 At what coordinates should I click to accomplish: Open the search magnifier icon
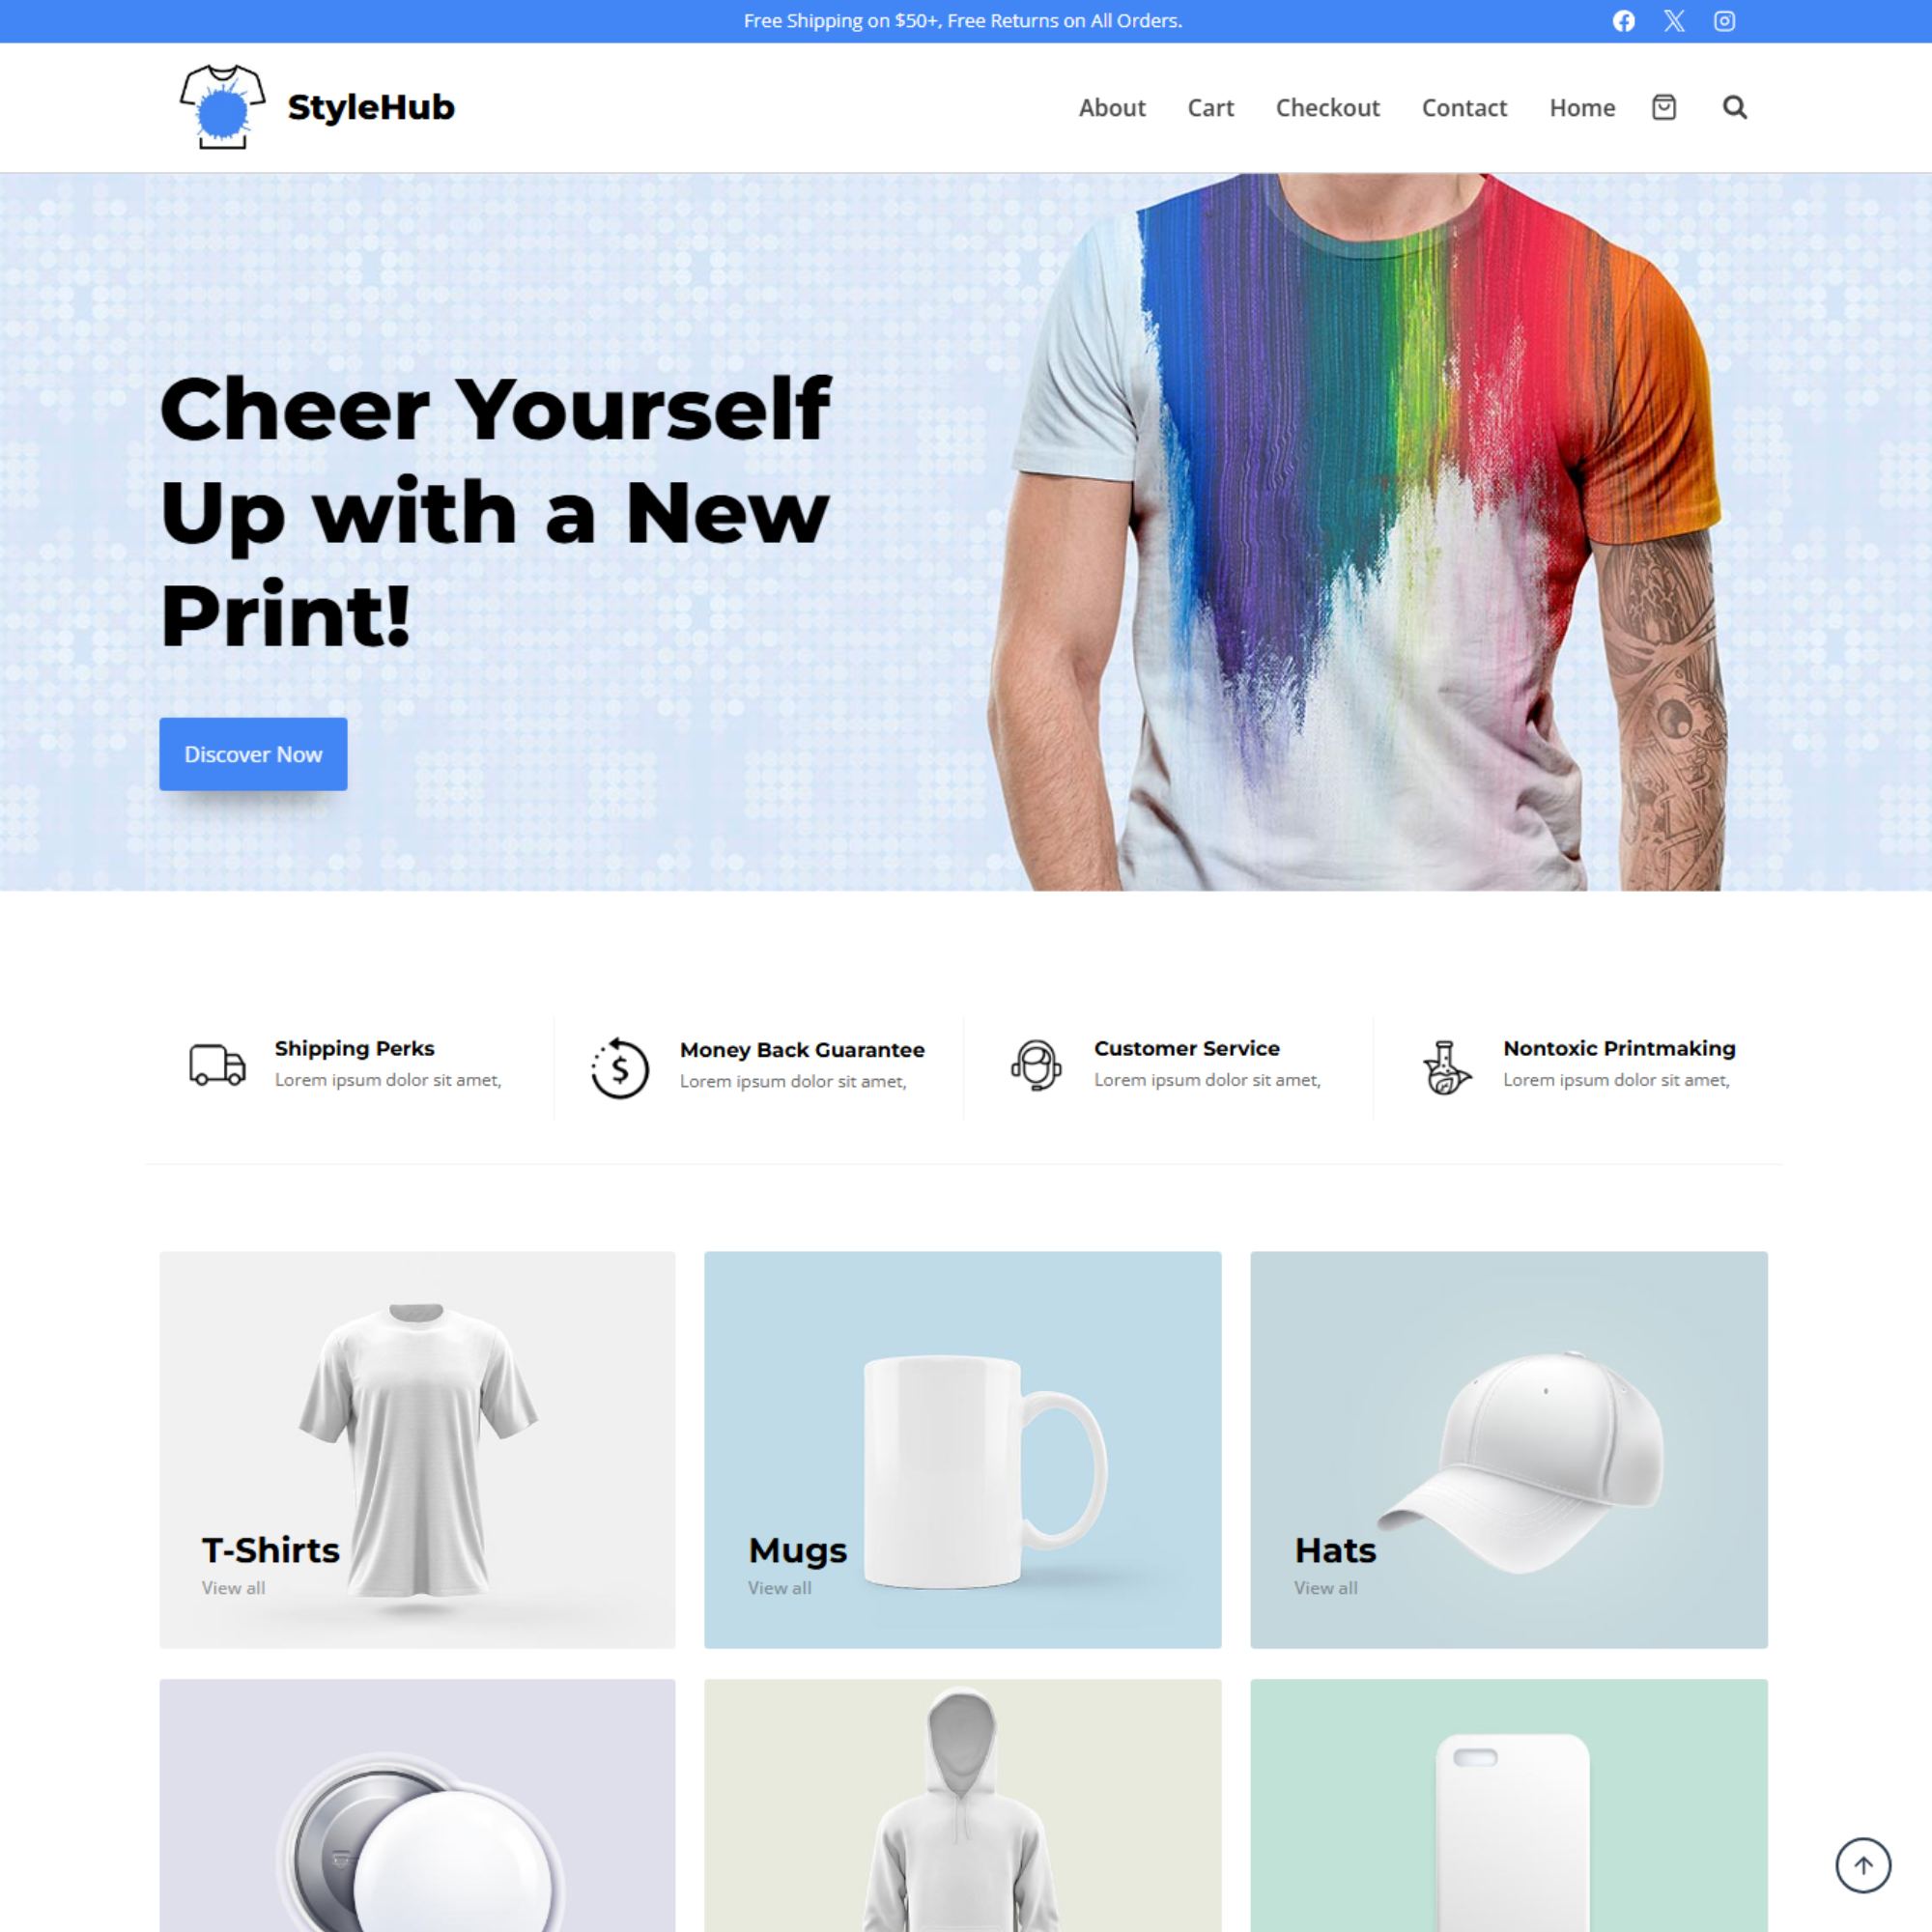coord(1734,107)
